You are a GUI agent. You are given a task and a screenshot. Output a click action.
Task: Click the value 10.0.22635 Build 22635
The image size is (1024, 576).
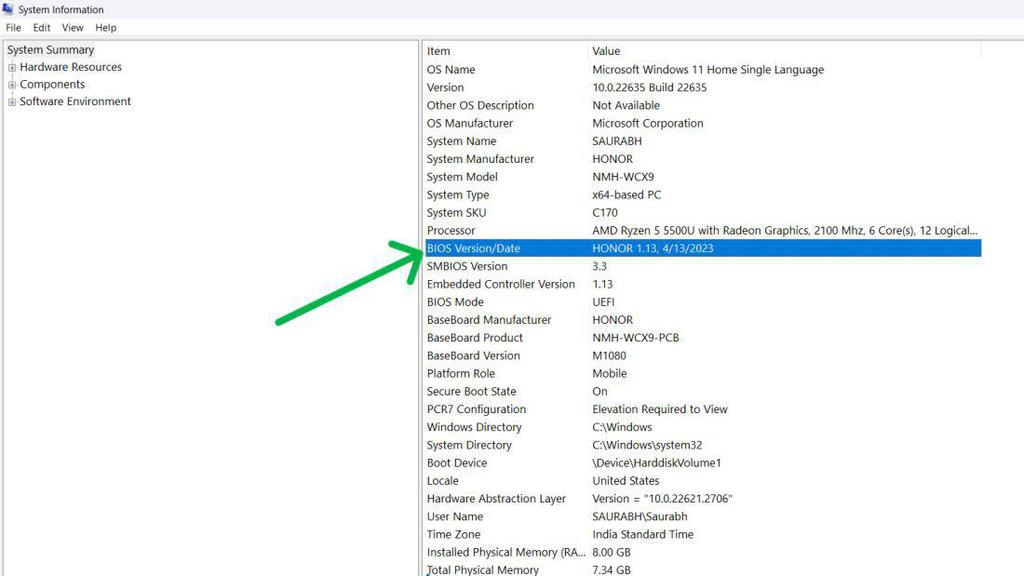tap(649, 87)
